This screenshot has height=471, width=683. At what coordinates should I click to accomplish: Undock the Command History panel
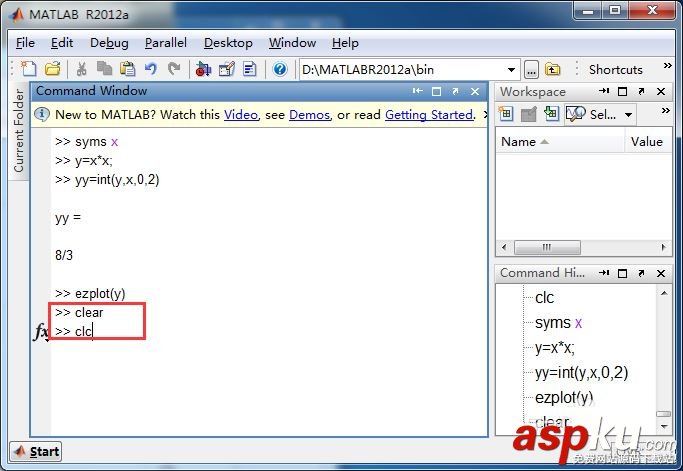coord(641,273)
